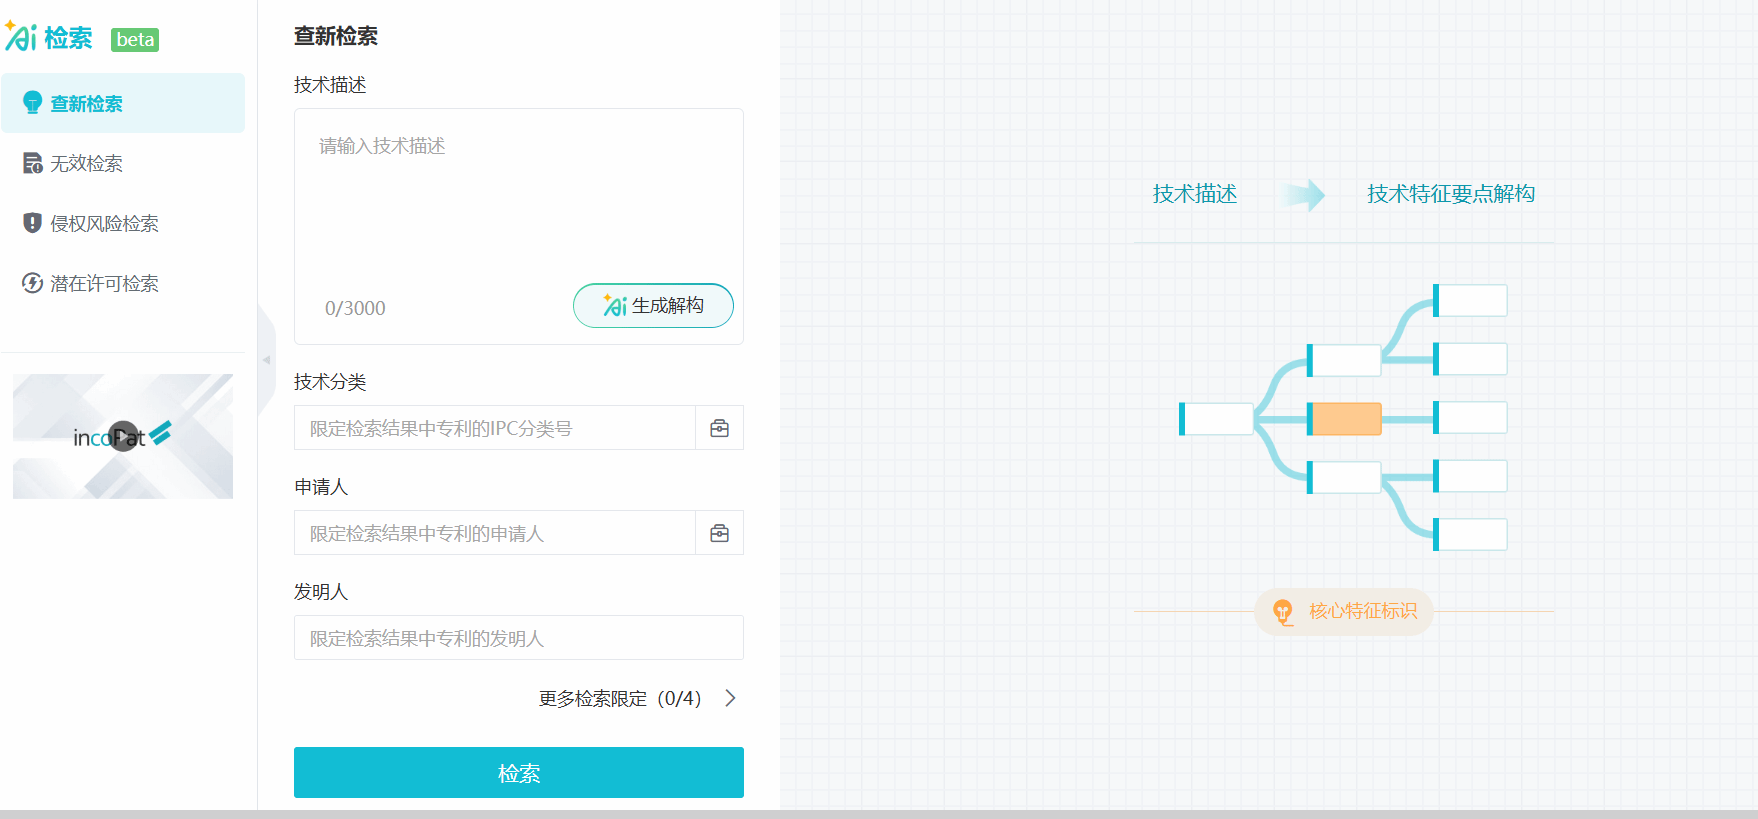This screenshot has width=1758, height=819.
Task: Open the applicant picker briefcase icon
Action: coord(719,533)
